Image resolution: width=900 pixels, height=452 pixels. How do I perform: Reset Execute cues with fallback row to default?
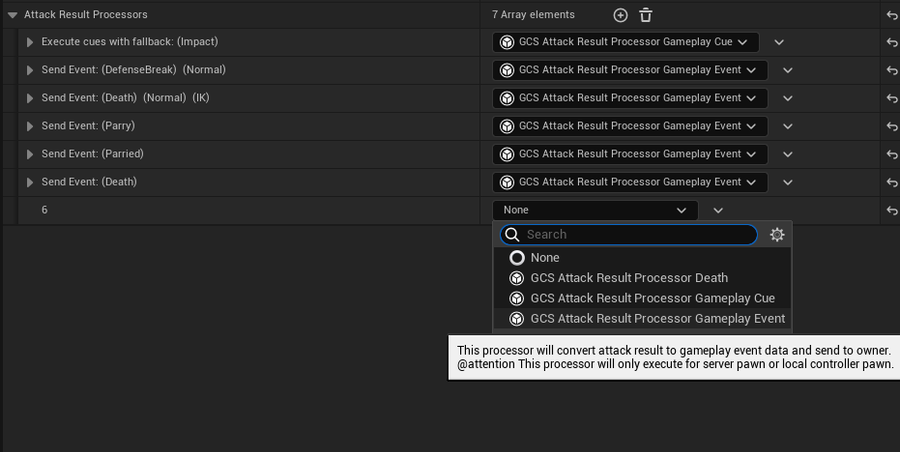(x=891, y=43)
